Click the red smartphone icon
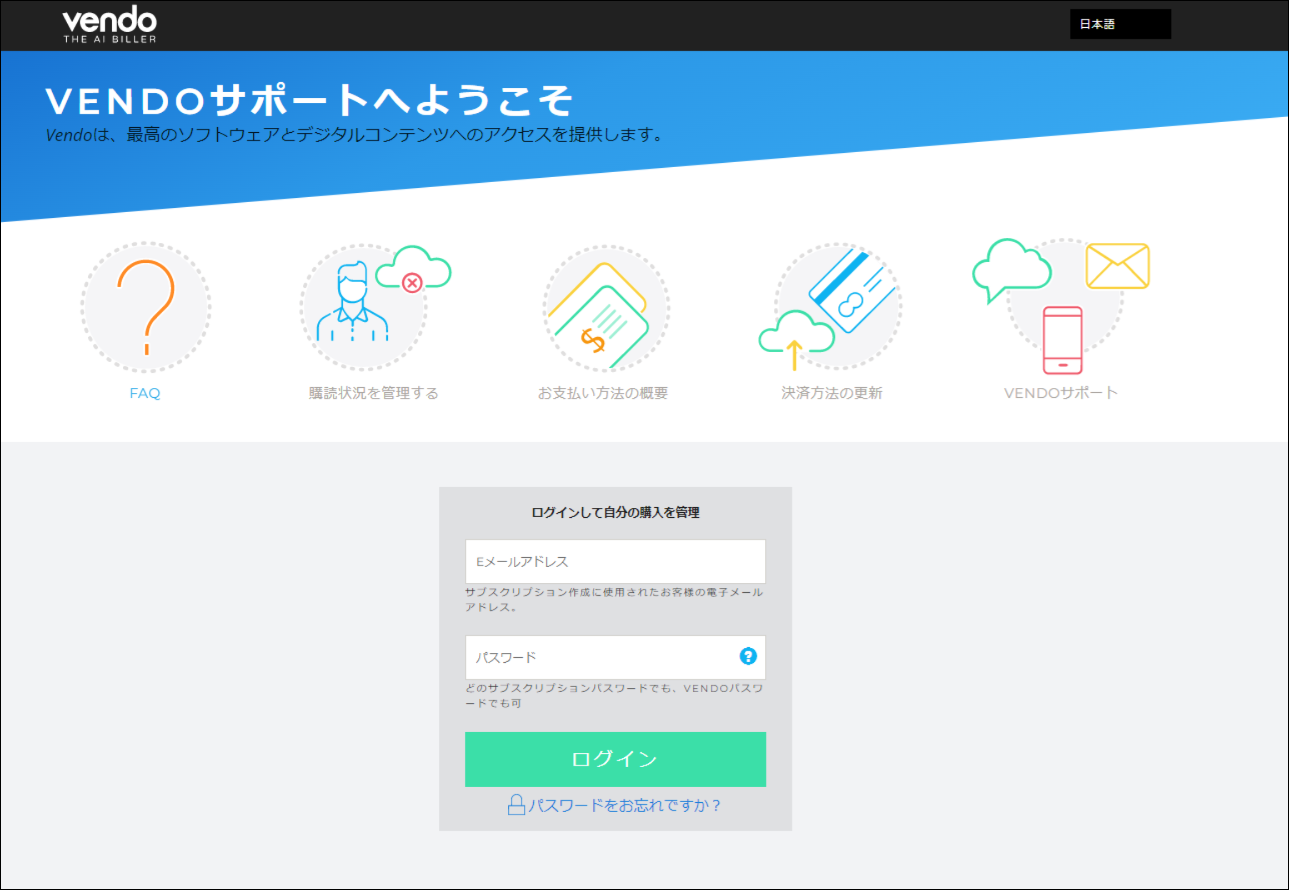The width and height of the screenshot is (1289, 890). (1062, 340)
